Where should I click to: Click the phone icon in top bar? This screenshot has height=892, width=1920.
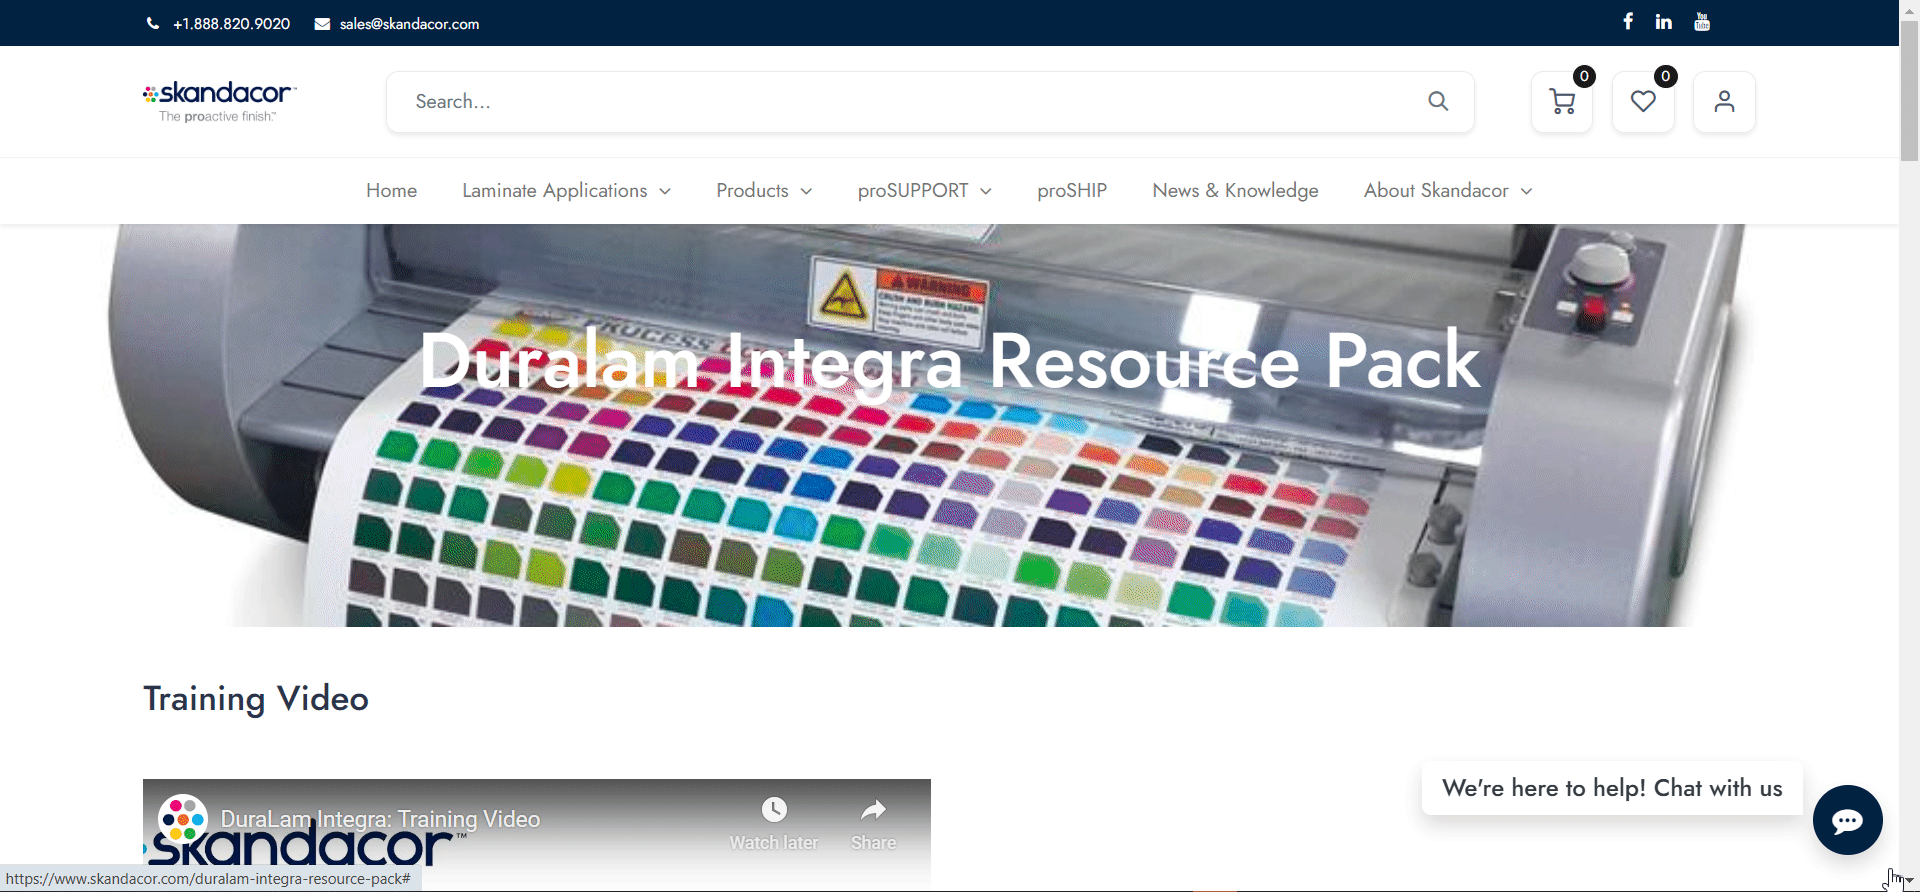click(153, 23)
